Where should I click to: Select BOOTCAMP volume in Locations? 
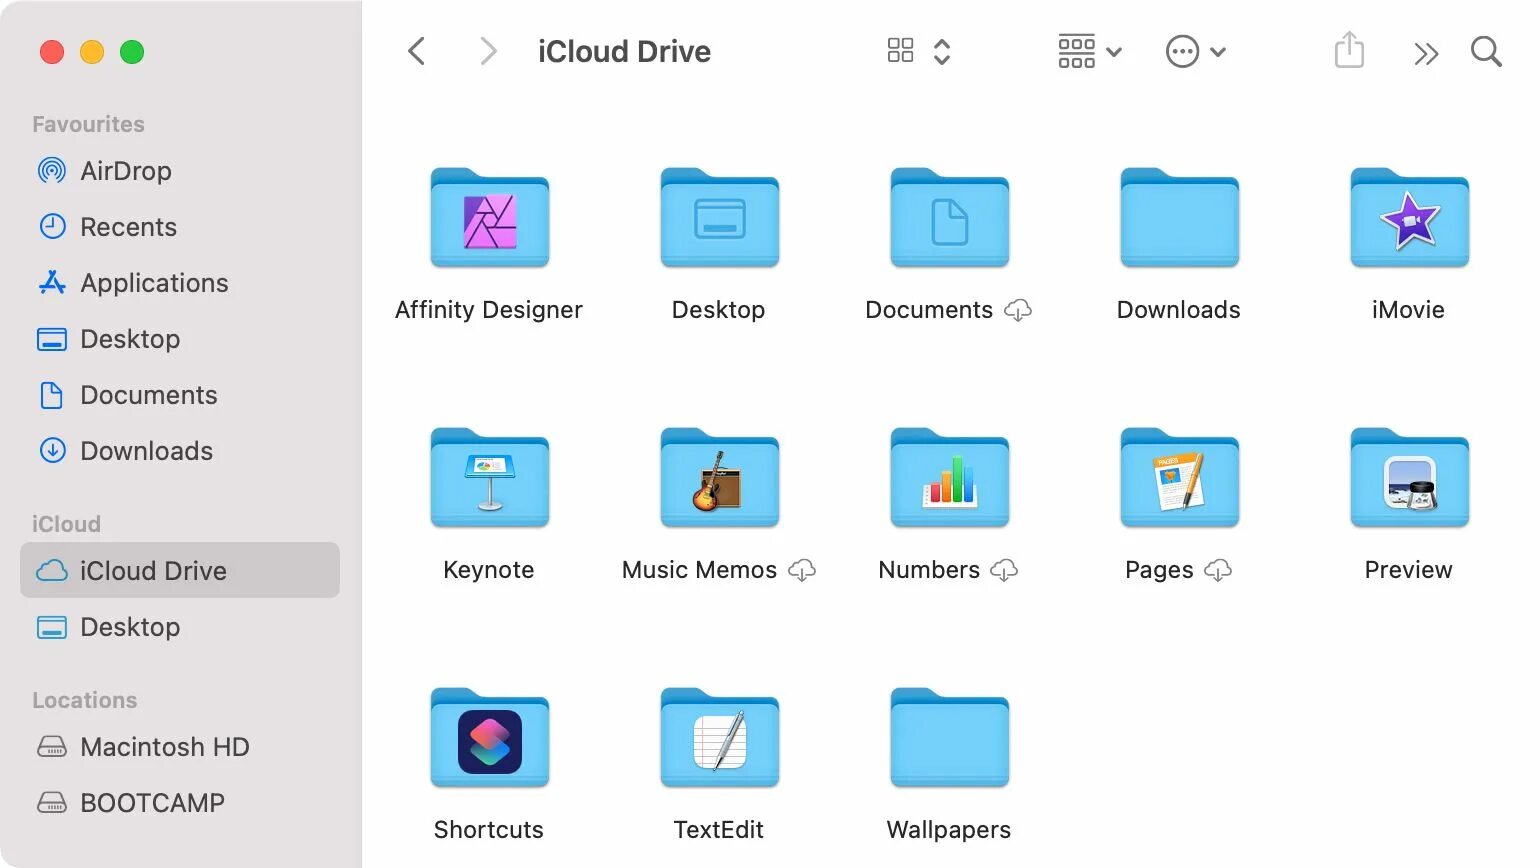click(x=180, y=803)
